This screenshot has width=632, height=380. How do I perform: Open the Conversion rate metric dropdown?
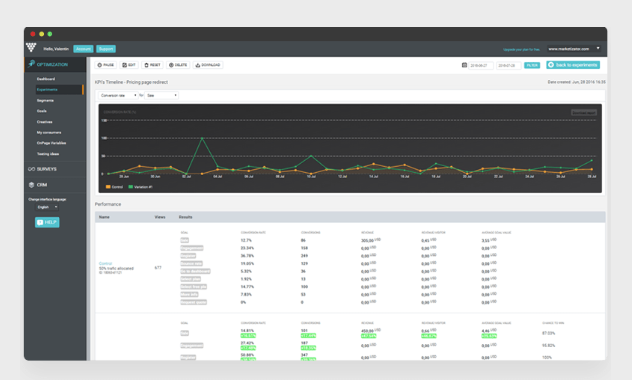(x=118, y=96)
